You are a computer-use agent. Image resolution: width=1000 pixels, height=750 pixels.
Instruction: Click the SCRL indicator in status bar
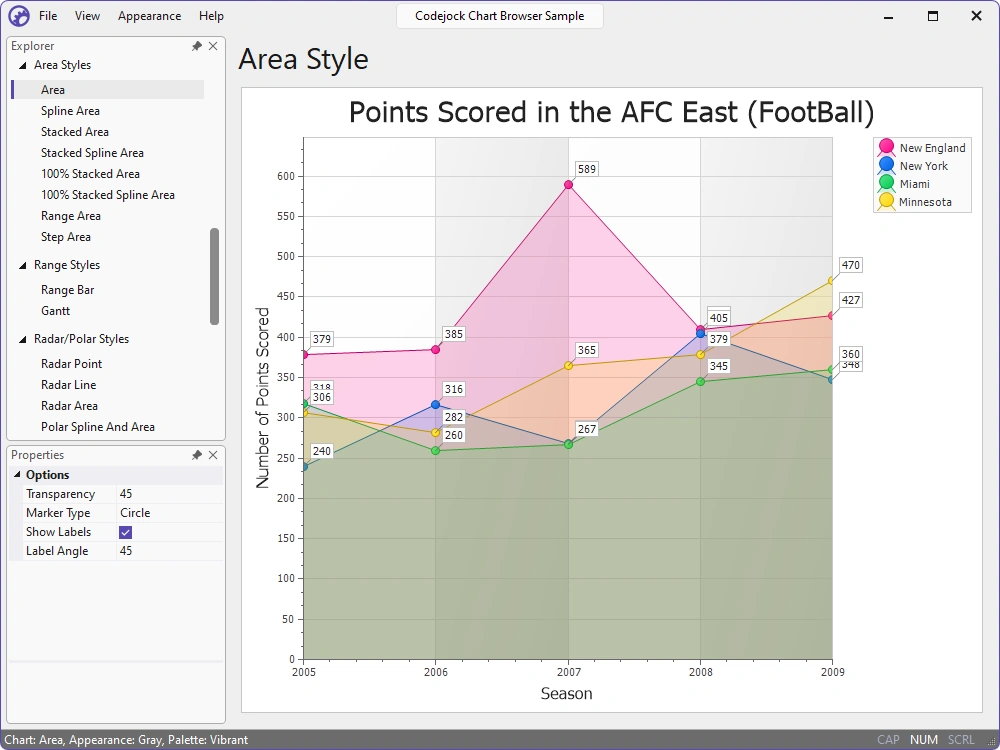[961, 740]
